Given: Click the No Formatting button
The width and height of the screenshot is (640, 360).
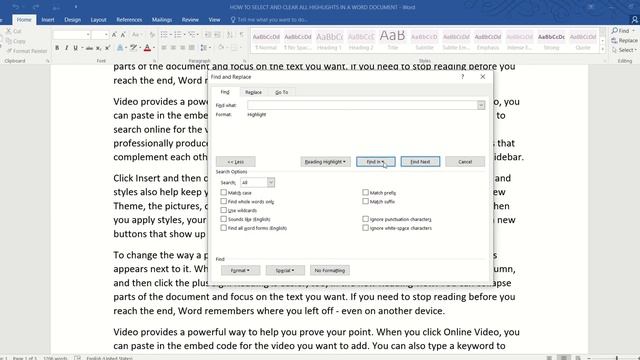Looking at the screenshot, I should 329,270.
